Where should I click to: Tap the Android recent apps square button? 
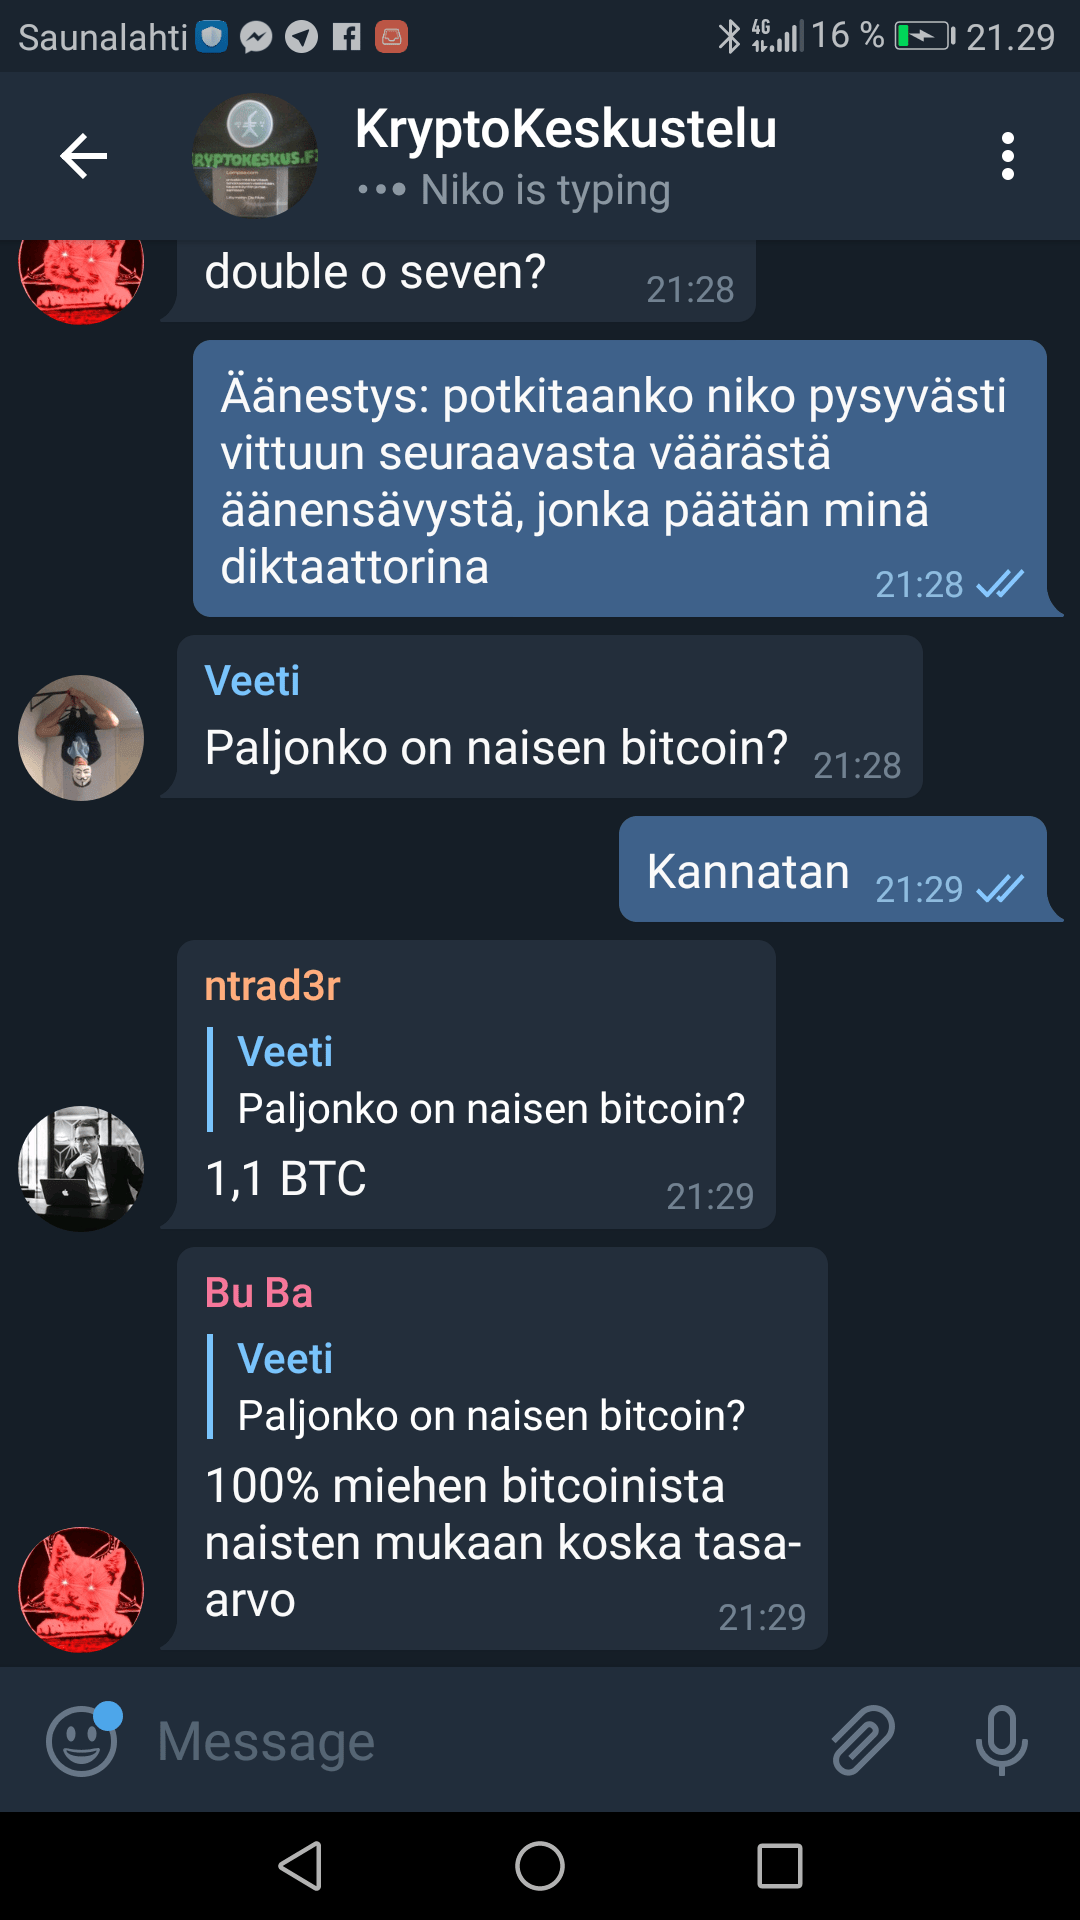(x=780, y=1866)
